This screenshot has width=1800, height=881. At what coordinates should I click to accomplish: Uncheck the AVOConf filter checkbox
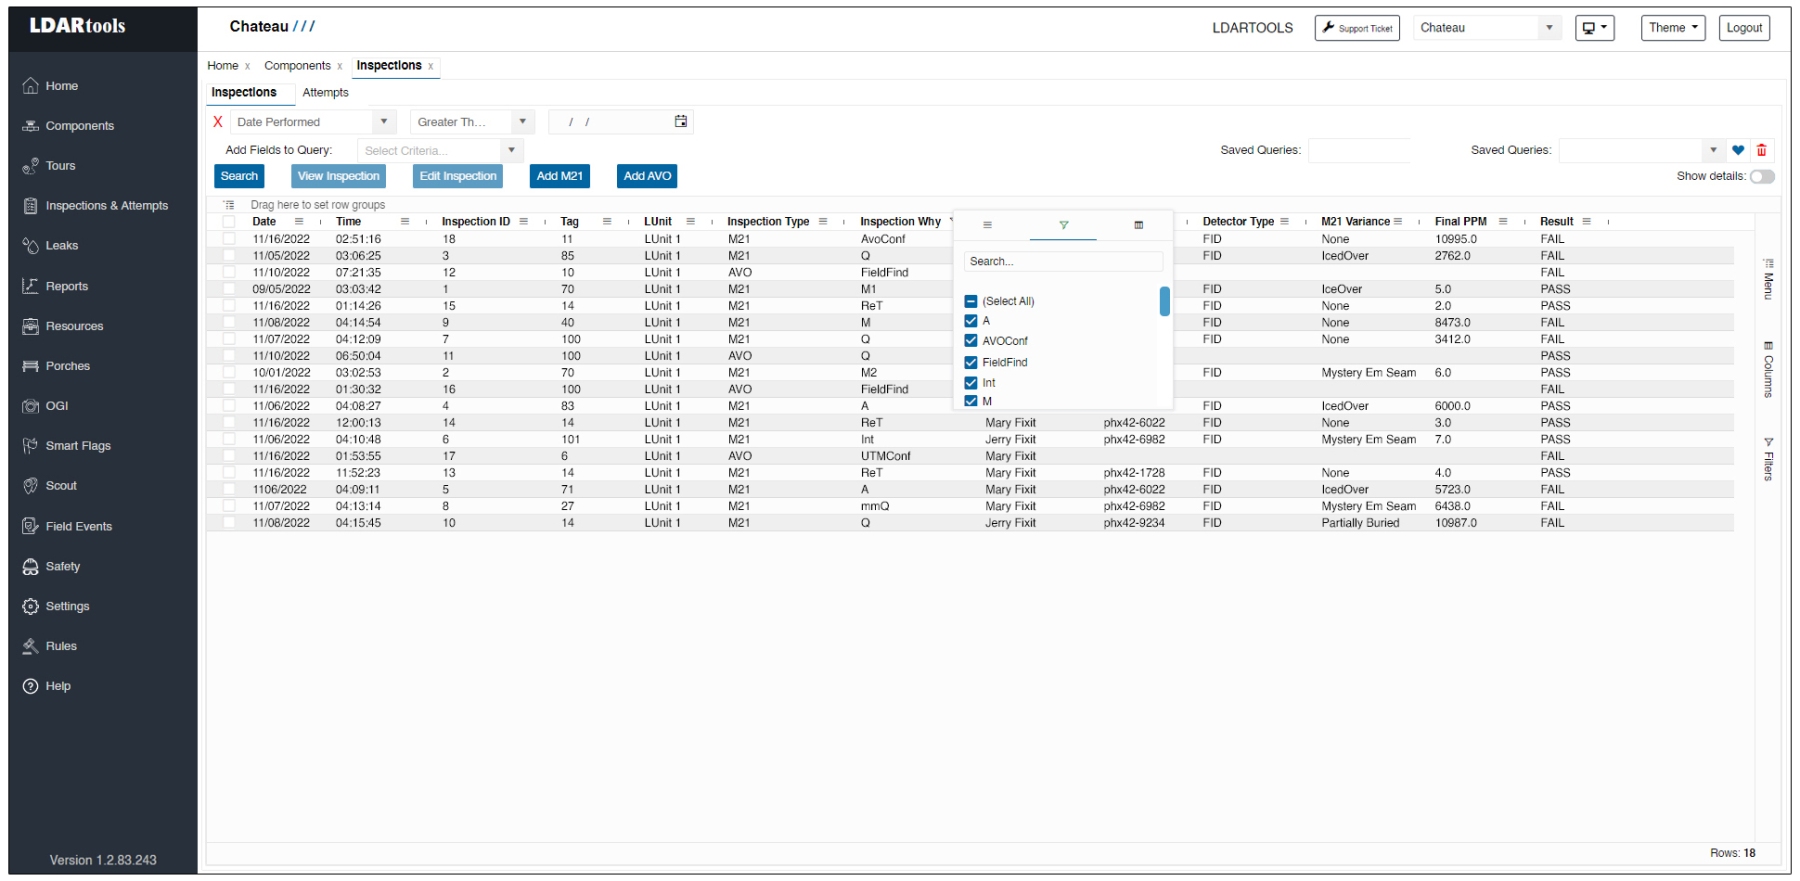pos(971,341)
